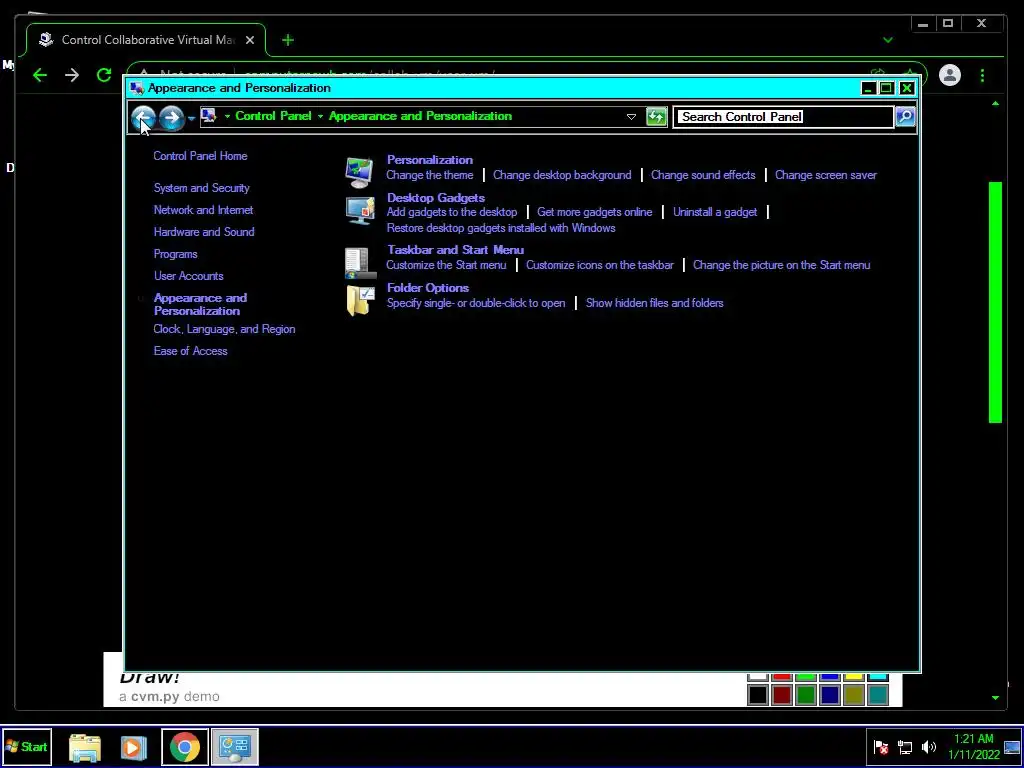The height and width of the screenshot is (768, 1024).
Task: Click the Control Panel icon in address bar
Action: (x=209, y=116)
